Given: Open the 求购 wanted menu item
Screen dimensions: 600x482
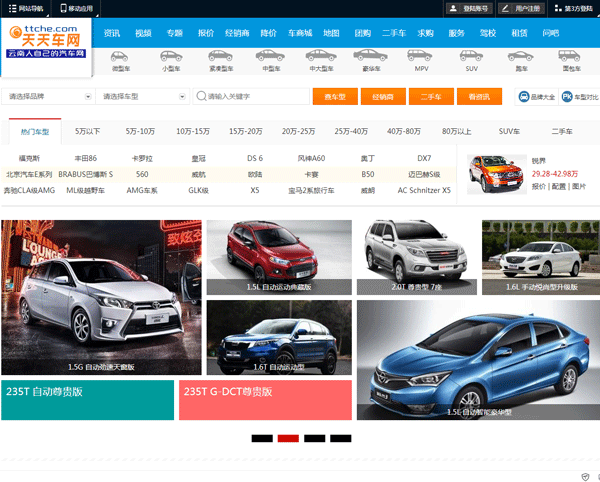Looking at the screenshot, I should click(x=425, y=33).
